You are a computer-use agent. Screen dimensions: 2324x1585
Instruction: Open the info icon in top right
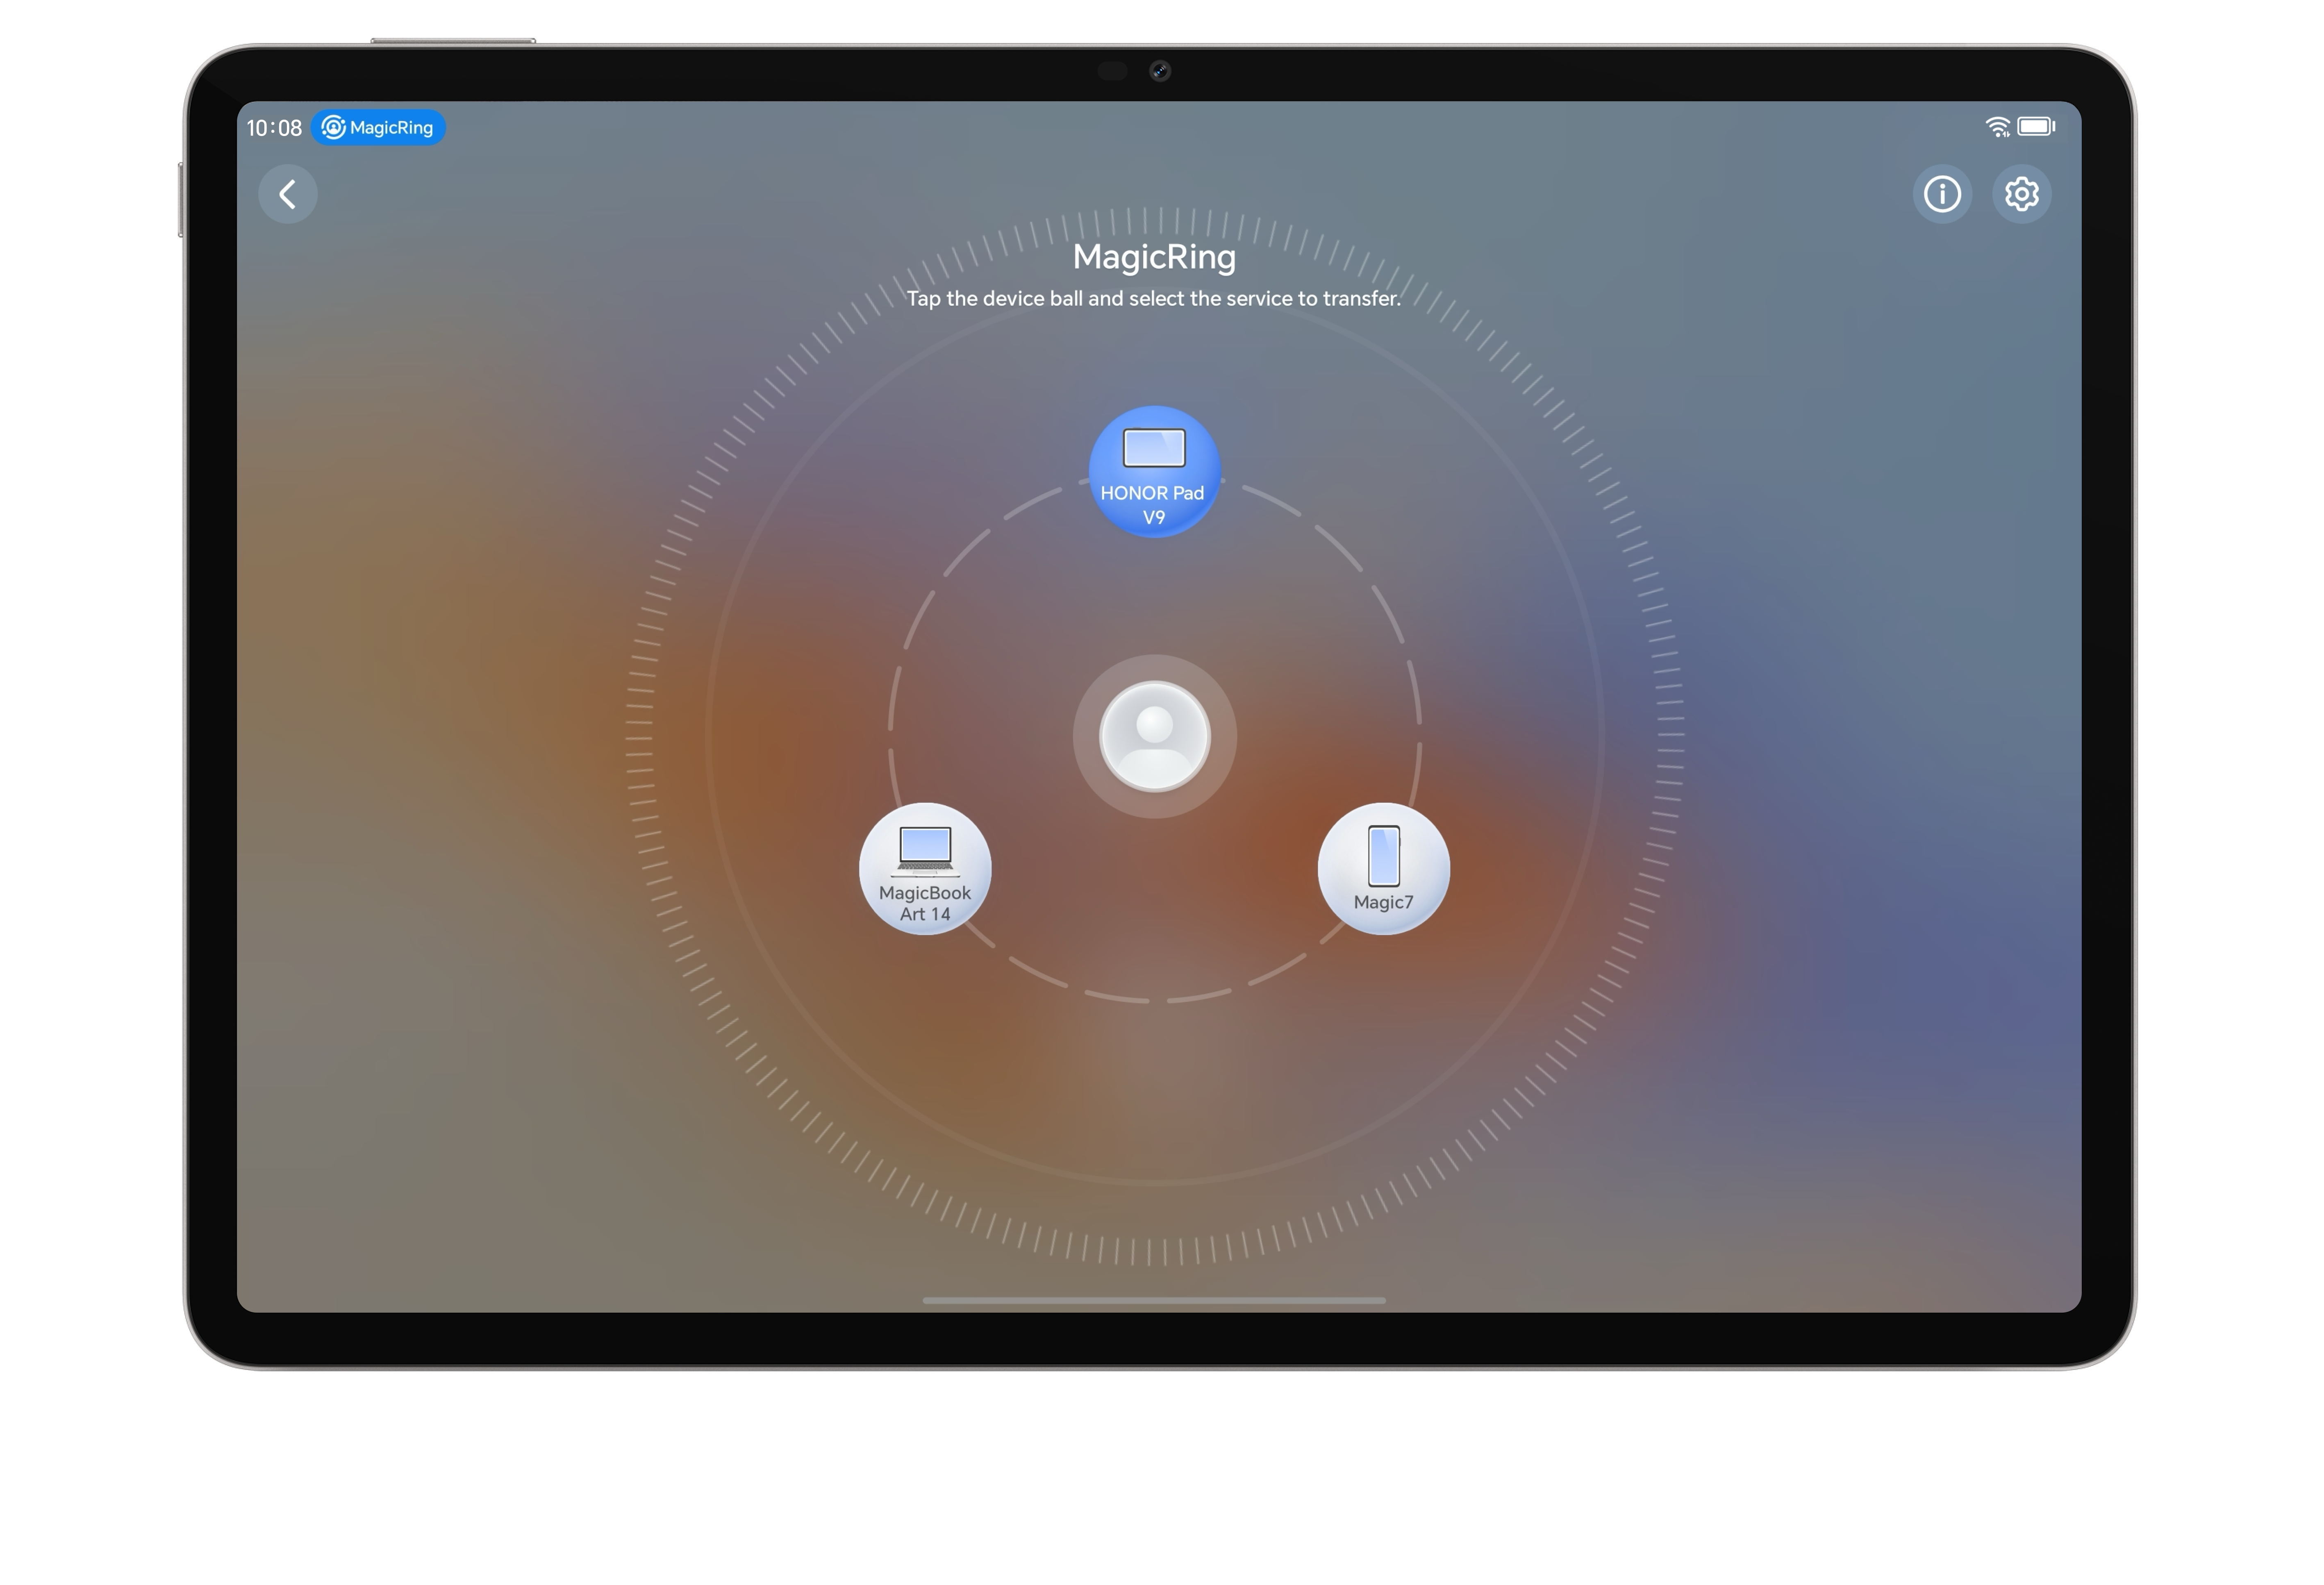click(x=1942, y=194)
